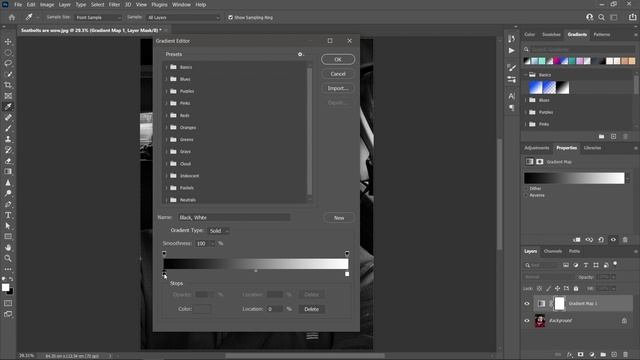The height and width of the screenshot is (360, 640).
Task: Click Cancel in Gradient Editor
Action: click(338, 74)
